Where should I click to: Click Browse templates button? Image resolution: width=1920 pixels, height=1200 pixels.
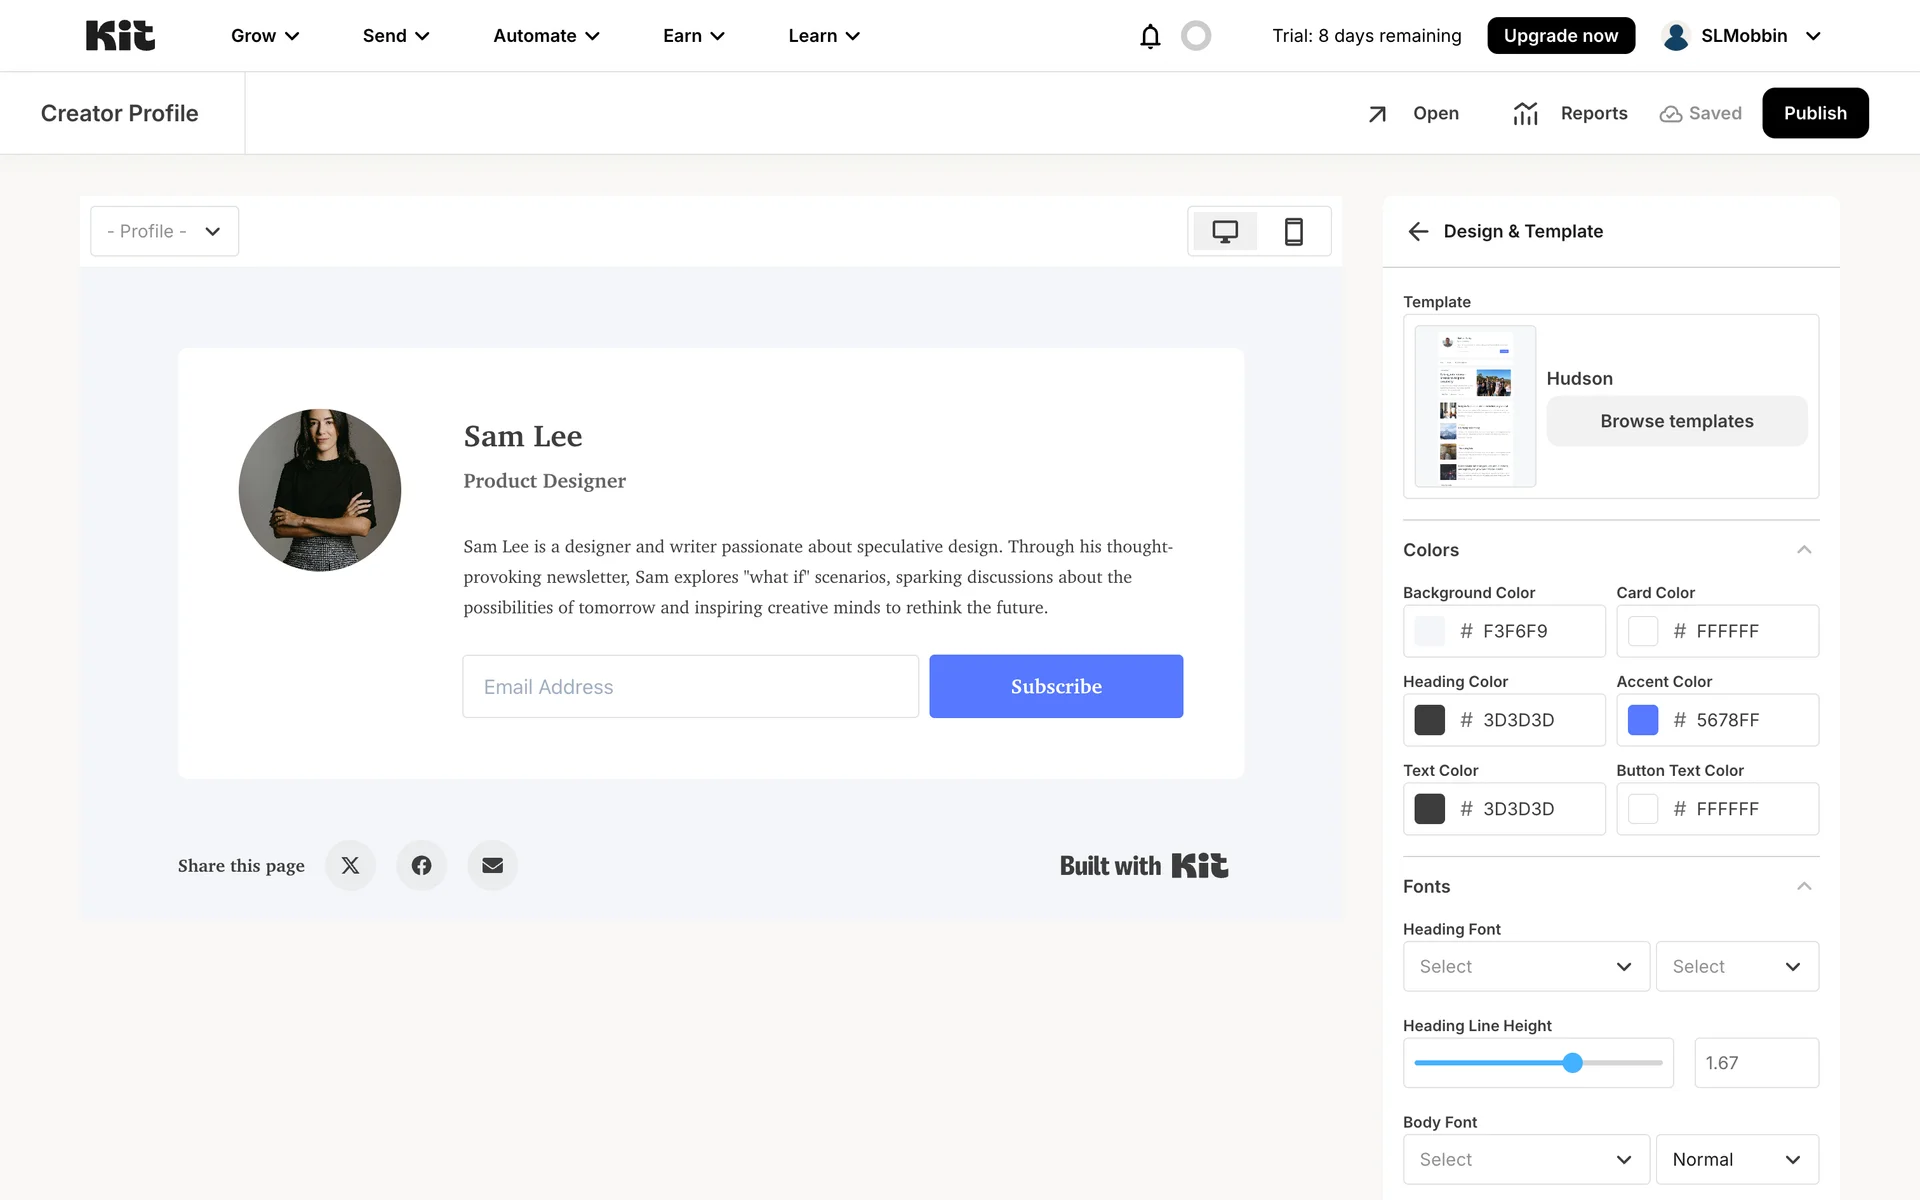click(1676, 421)
